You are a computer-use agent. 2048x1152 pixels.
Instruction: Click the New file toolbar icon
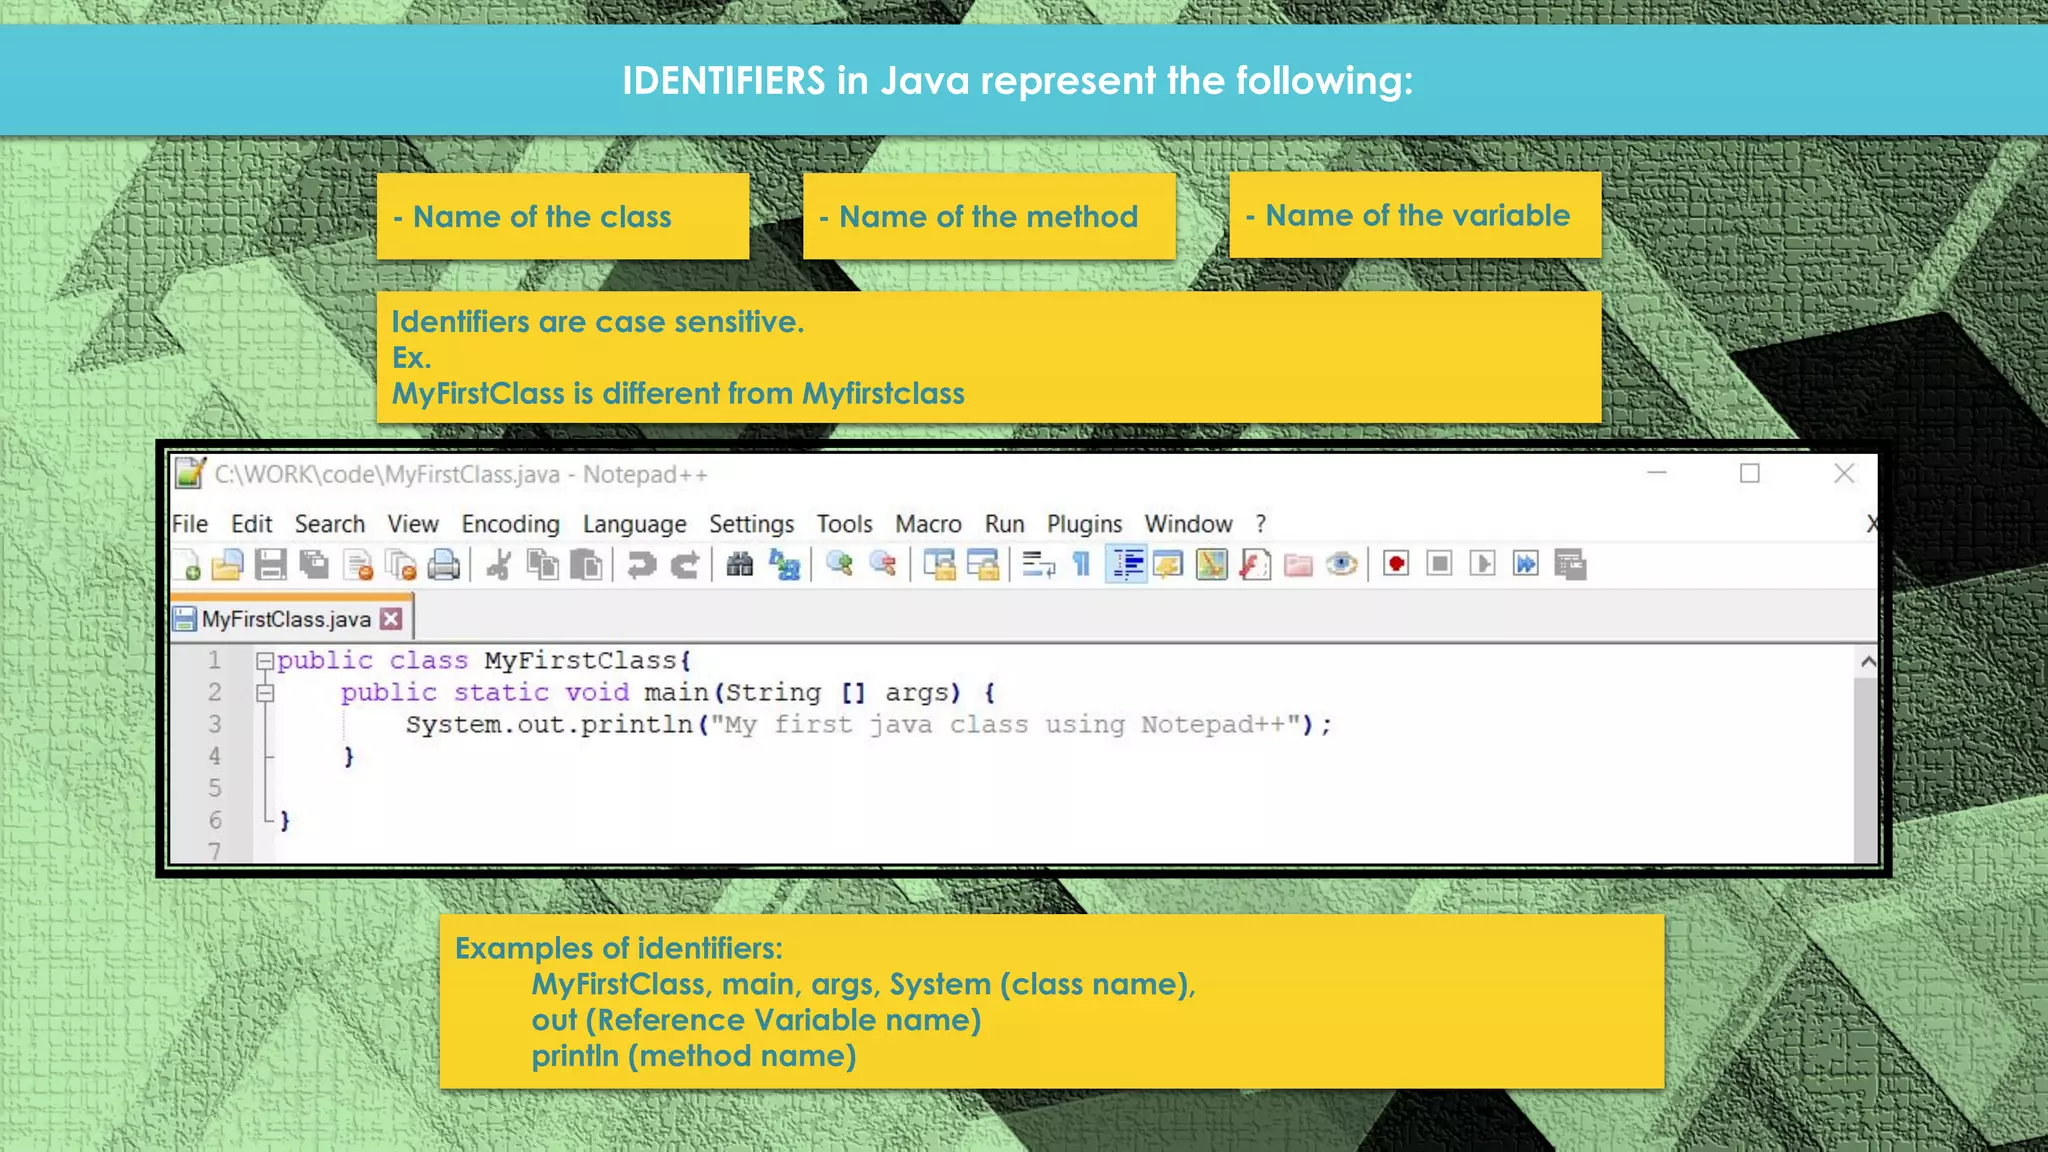[188, 566]
